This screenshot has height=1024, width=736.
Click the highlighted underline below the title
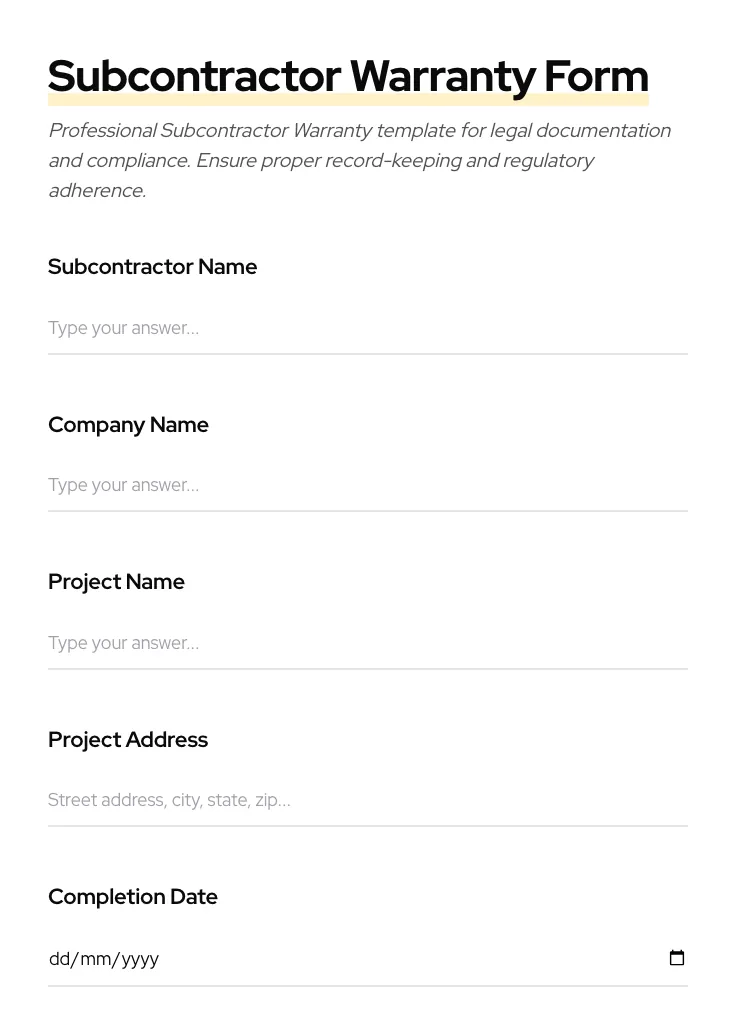[x=348, y=99]
